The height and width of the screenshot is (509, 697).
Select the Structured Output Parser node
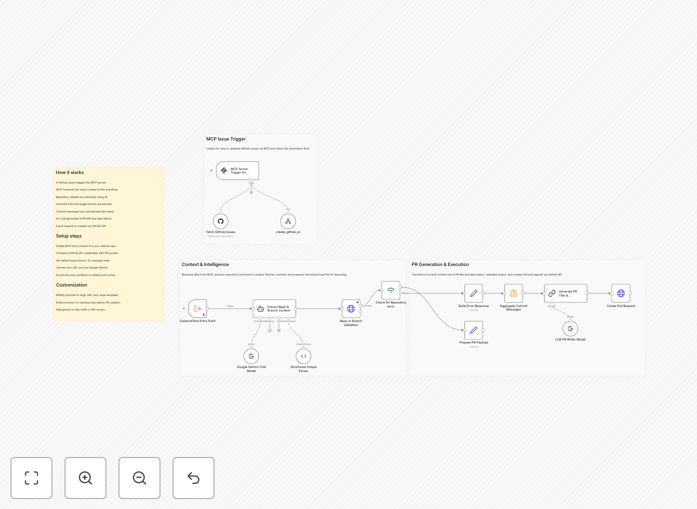[303, 356]
